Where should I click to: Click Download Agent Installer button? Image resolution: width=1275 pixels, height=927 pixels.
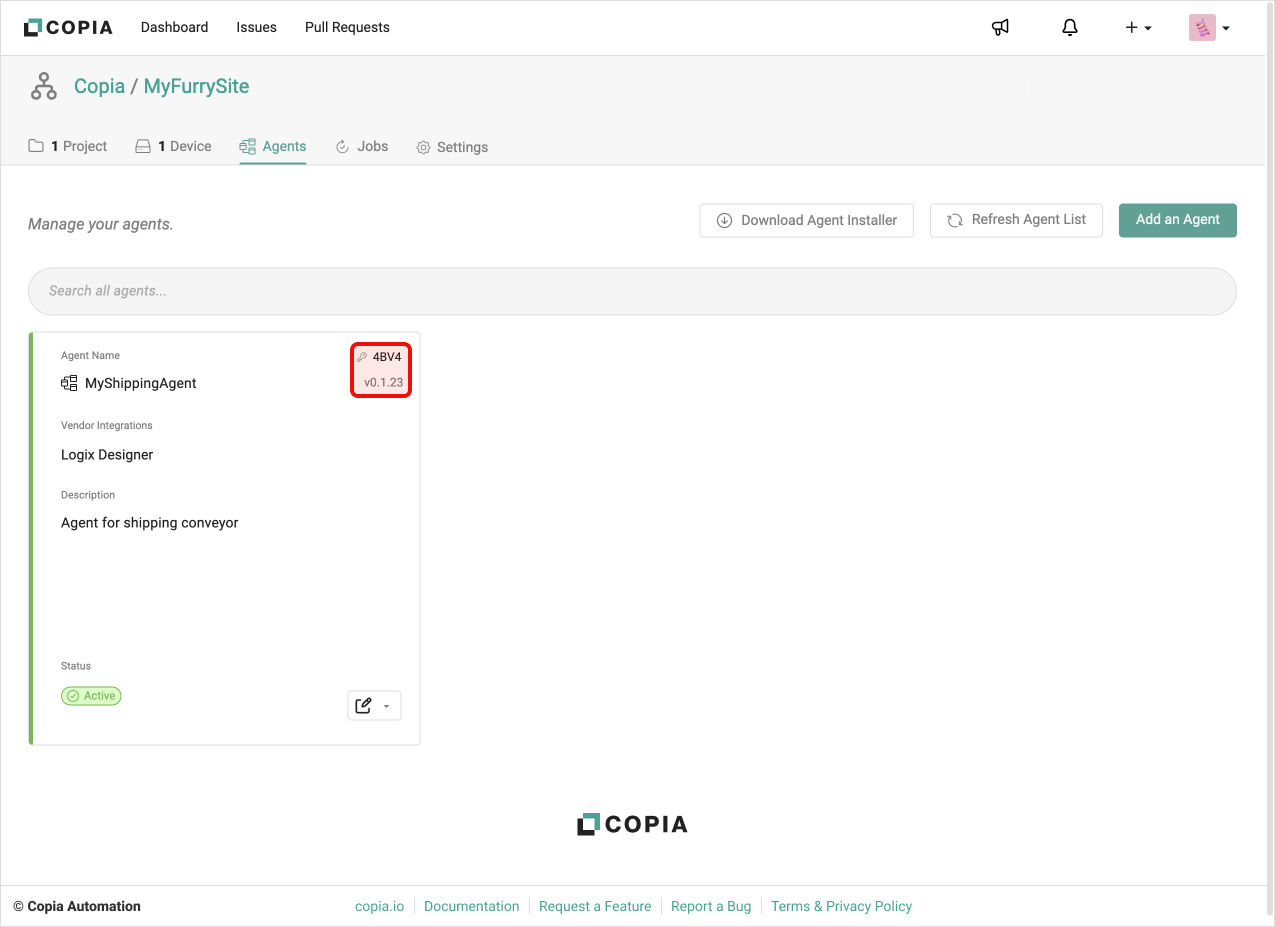[806, 220]
